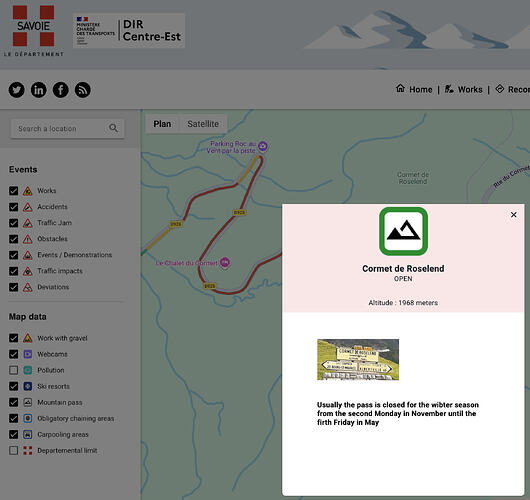This screenshot has width=530, height=500.
Task: Open the Works menu item
Action: [x=463, y=89]
